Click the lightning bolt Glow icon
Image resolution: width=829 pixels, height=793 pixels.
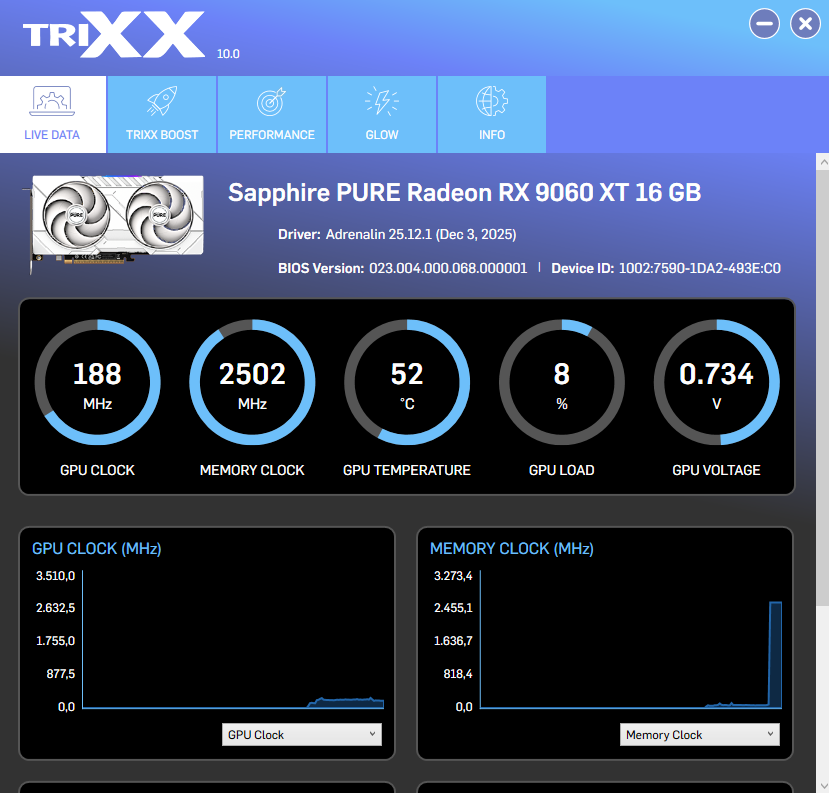[382, 101]
